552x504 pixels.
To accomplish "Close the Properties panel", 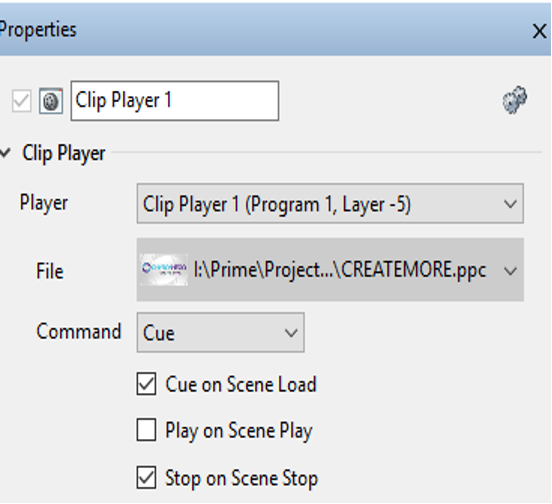I will pyautogui.click(x=539, y=32).
